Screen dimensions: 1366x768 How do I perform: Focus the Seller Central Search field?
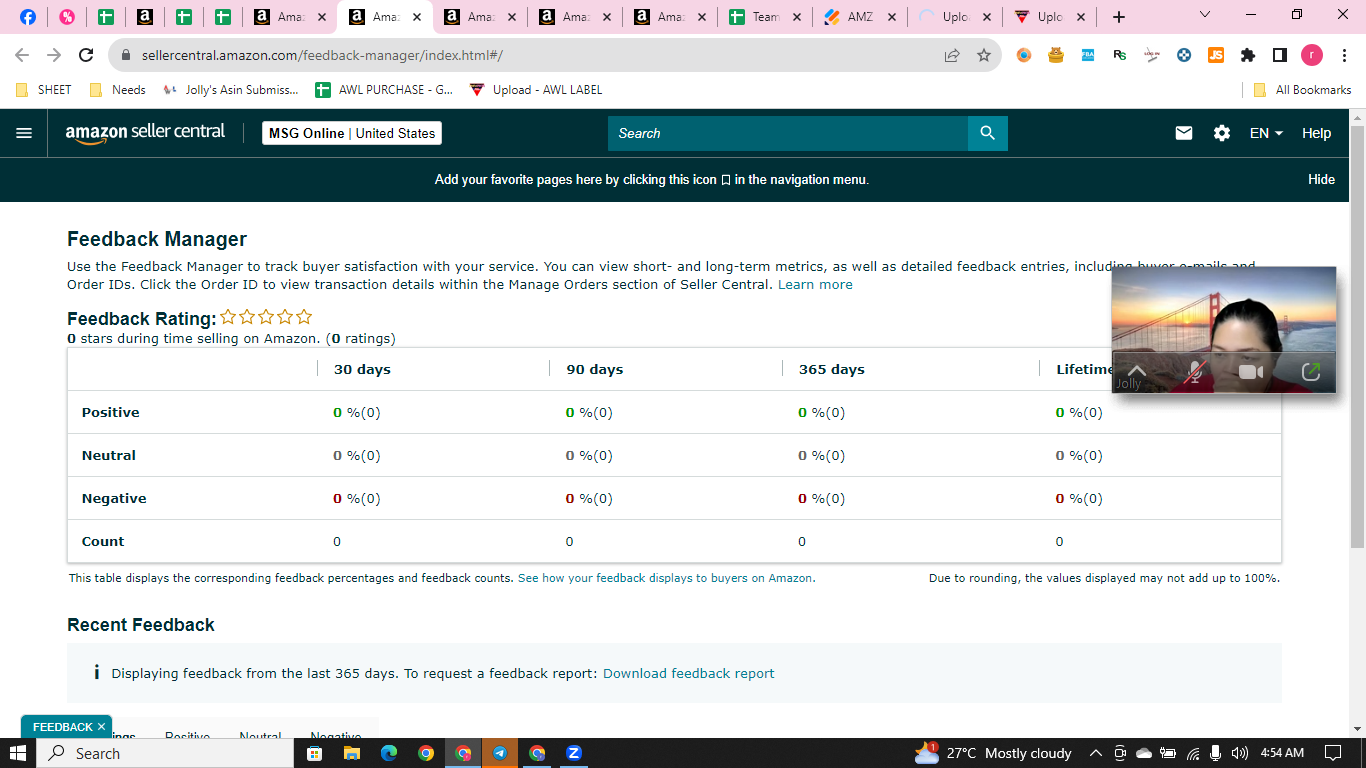788,133
